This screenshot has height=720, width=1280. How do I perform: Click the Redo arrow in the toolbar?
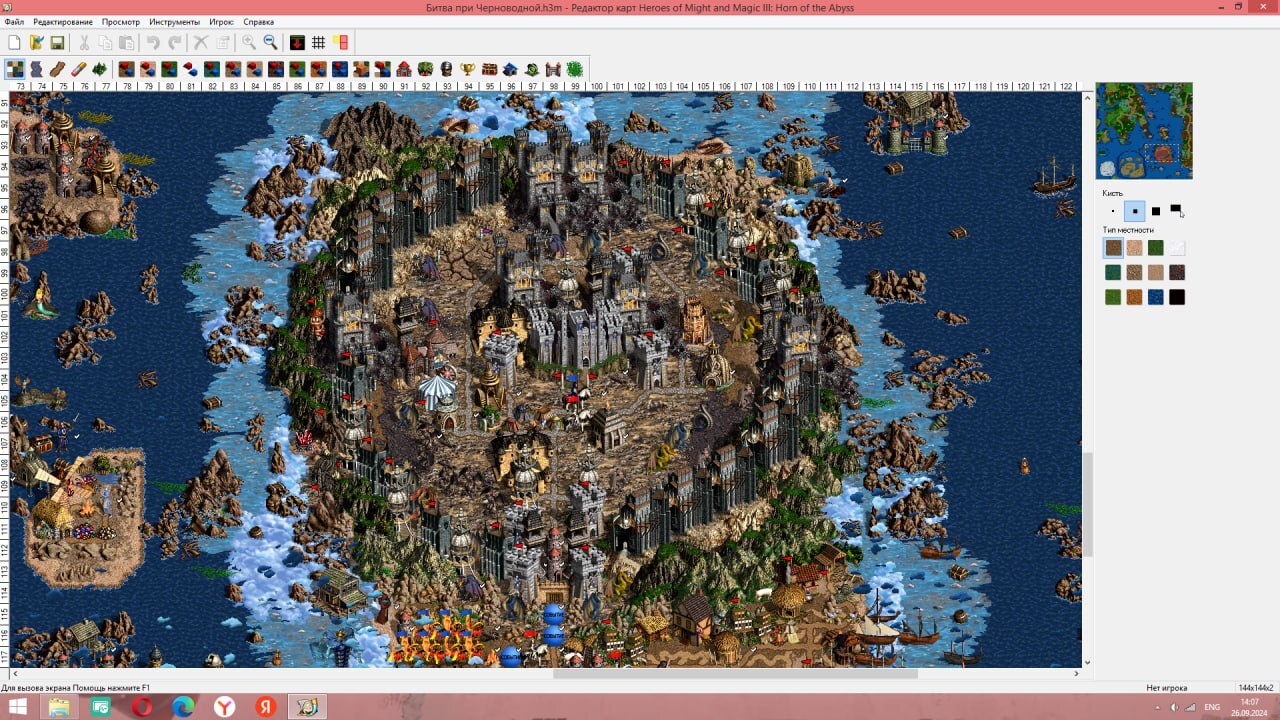(175, 42)
